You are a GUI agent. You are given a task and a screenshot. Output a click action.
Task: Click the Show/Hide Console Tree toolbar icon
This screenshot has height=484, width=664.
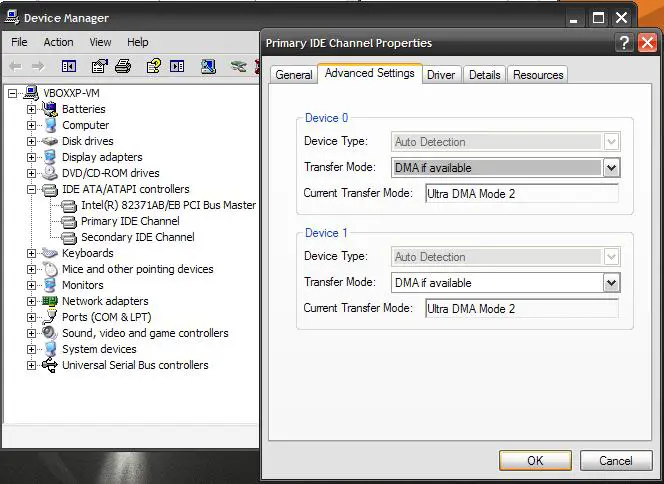69,66
